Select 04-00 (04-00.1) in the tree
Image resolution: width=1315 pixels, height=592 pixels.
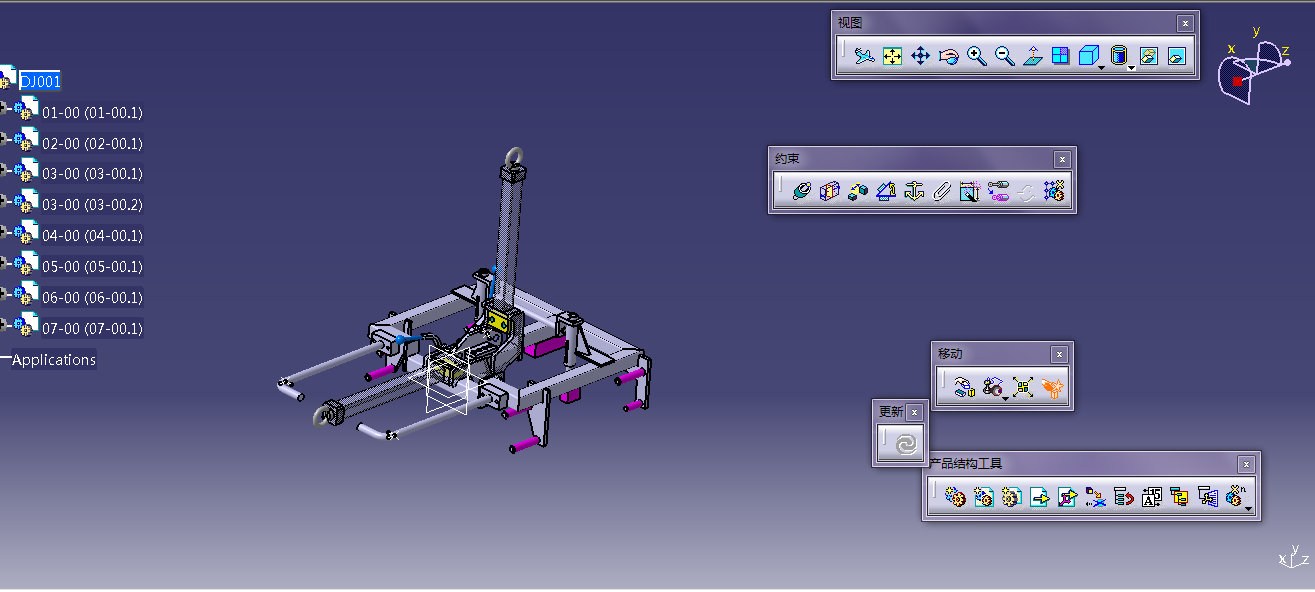[x=92, y=236]
